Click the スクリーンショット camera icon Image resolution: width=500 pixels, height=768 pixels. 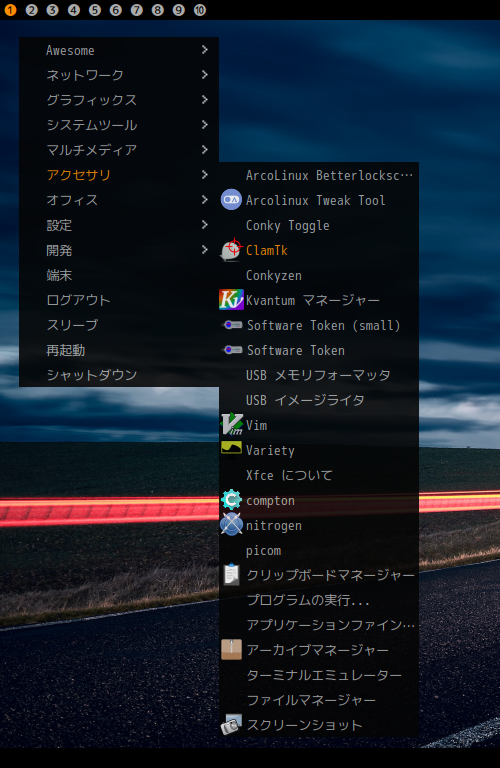point(231,725)
